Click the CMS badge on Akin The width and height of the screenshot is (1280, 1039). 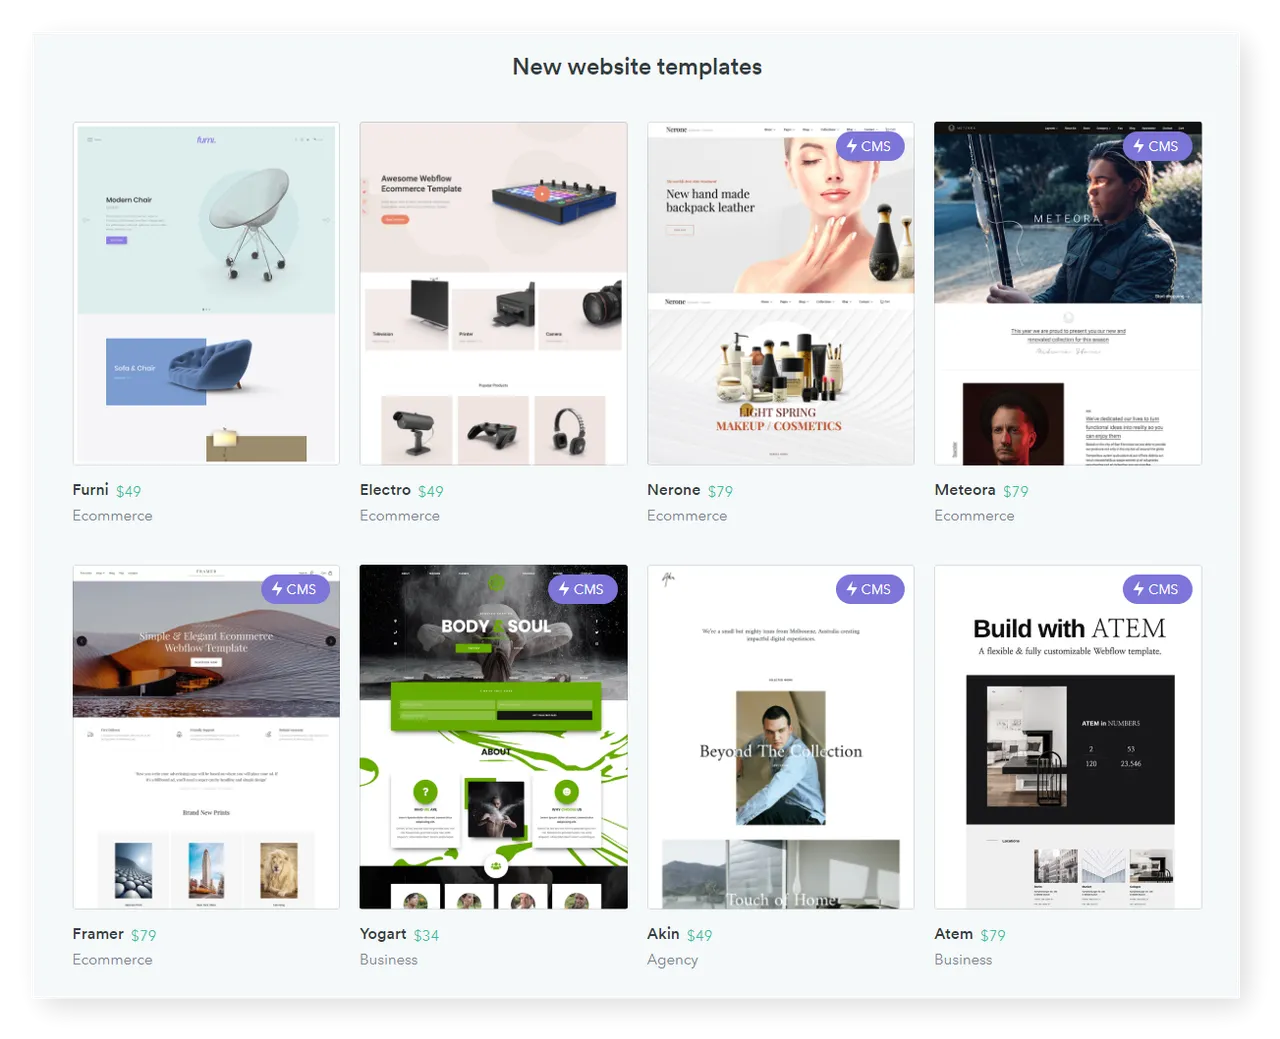pos(870,589)
